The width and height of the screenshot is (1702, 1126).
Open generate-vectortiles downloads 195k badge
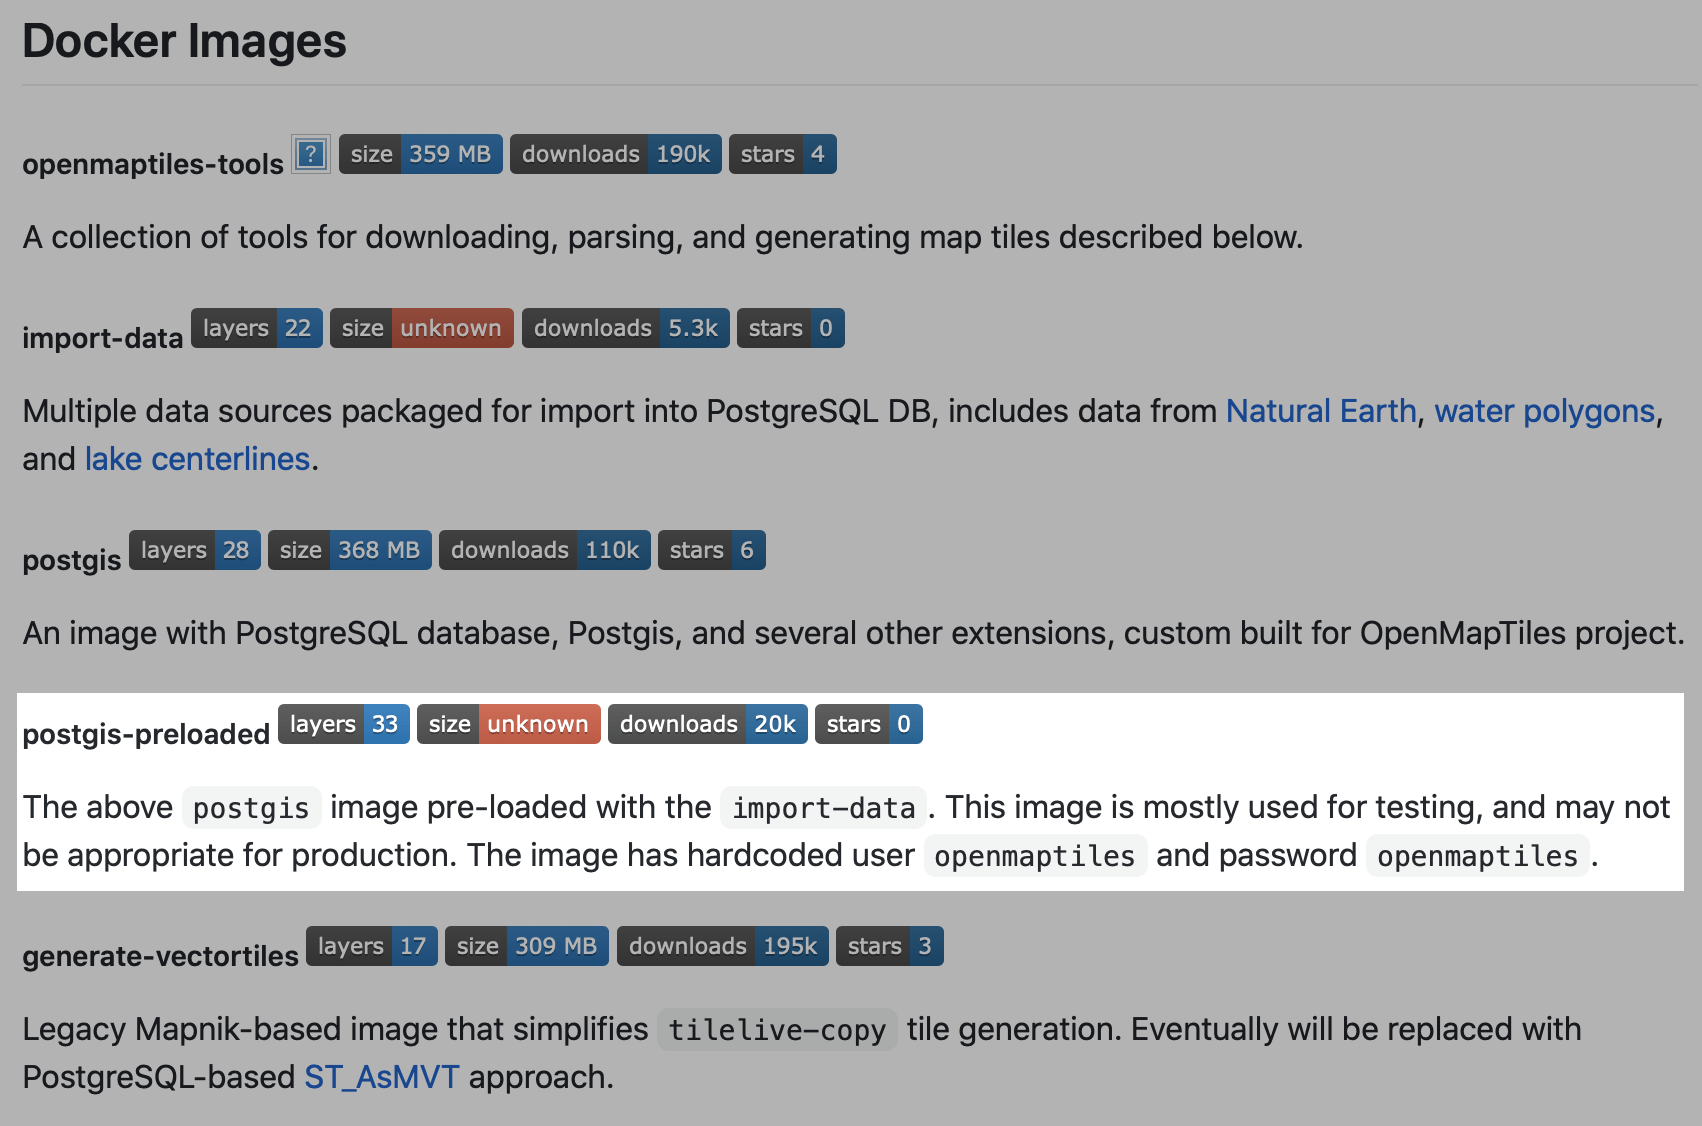[x=723, y=946]
